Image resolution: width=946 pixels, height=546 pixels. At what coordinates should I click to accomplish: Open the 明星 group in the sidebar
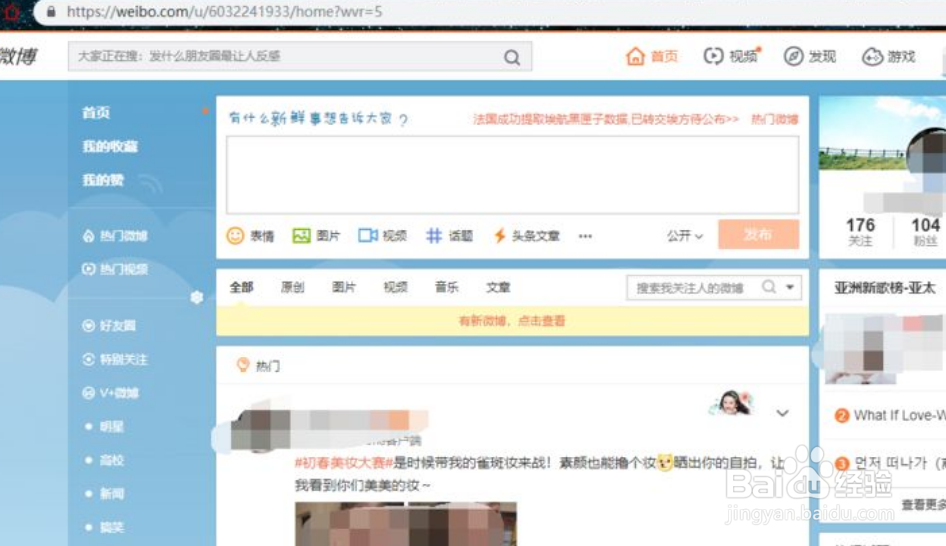pos(111,427)
